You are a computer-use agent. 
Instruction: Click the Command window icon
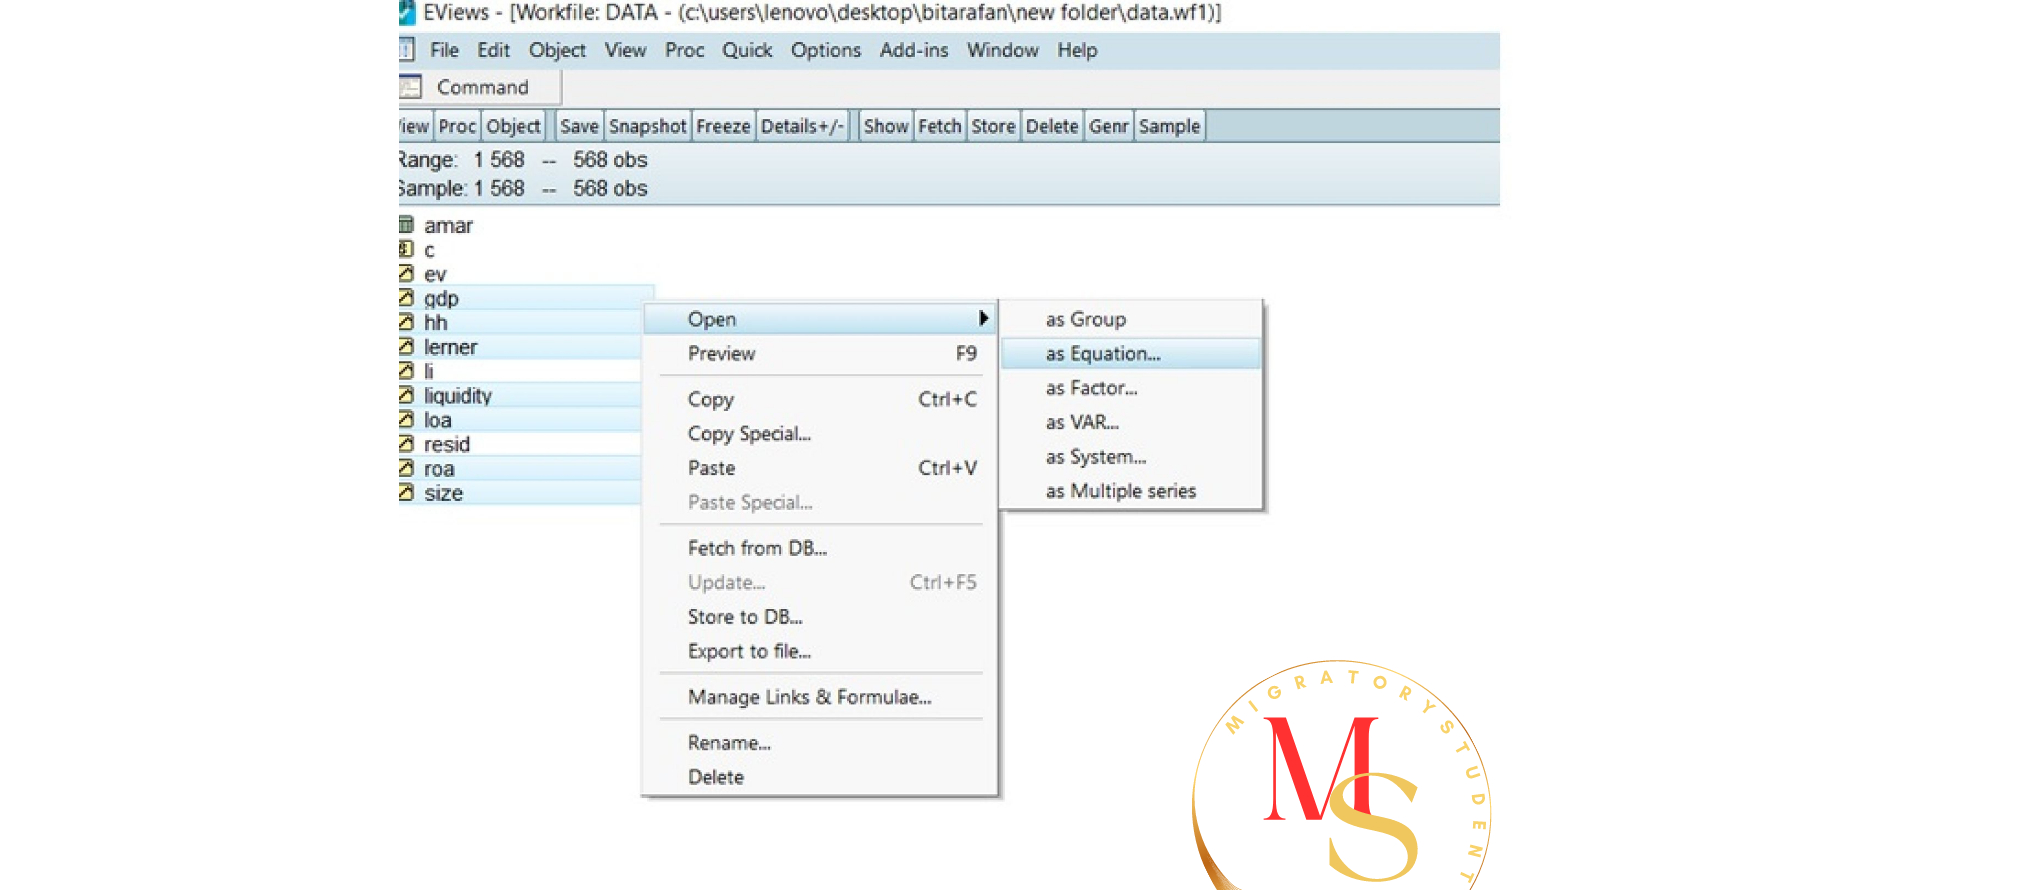(x=410, y=87)
